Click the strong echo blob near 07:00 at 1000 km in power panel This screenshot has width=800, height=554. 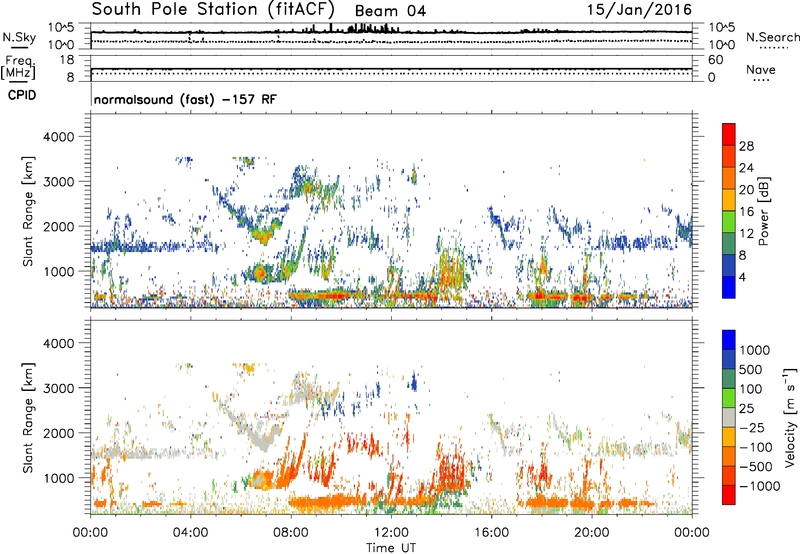[260, 272]
